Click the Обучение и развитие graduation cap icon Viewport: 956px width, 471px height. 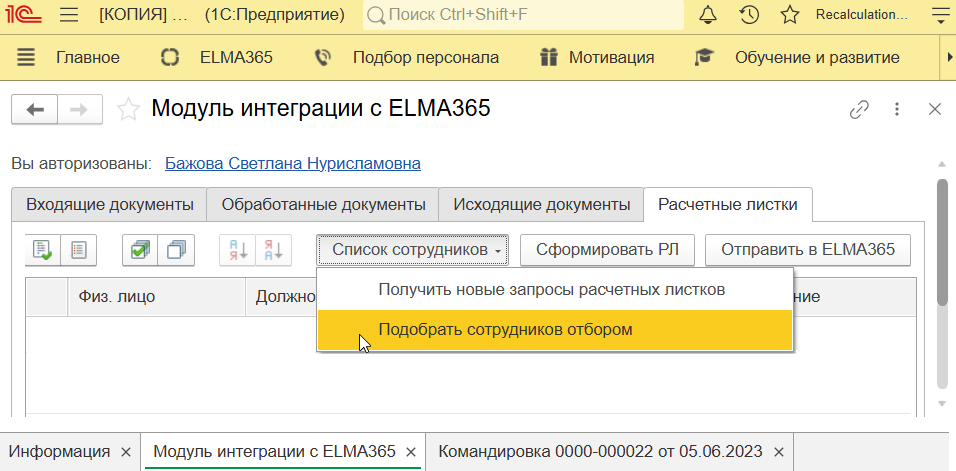point(704,58)
